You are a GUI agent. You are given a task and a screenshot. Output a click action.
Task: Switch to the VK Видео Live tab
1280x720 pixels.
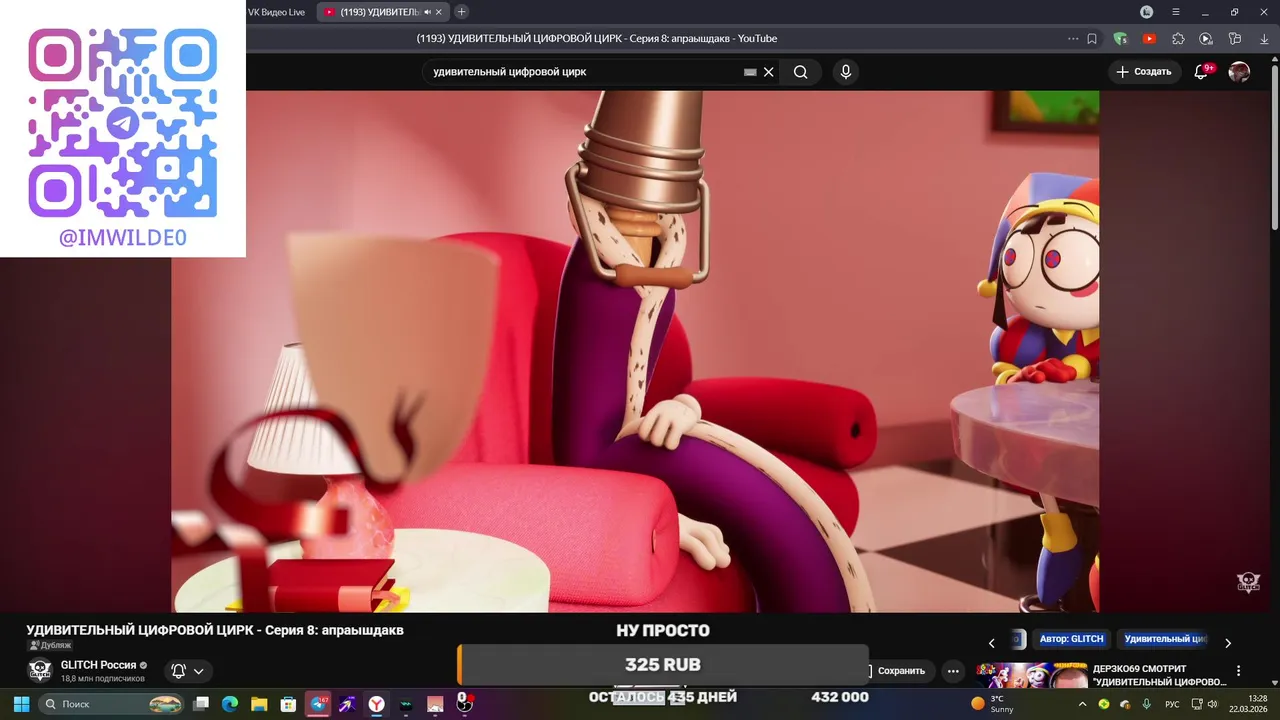276,12
